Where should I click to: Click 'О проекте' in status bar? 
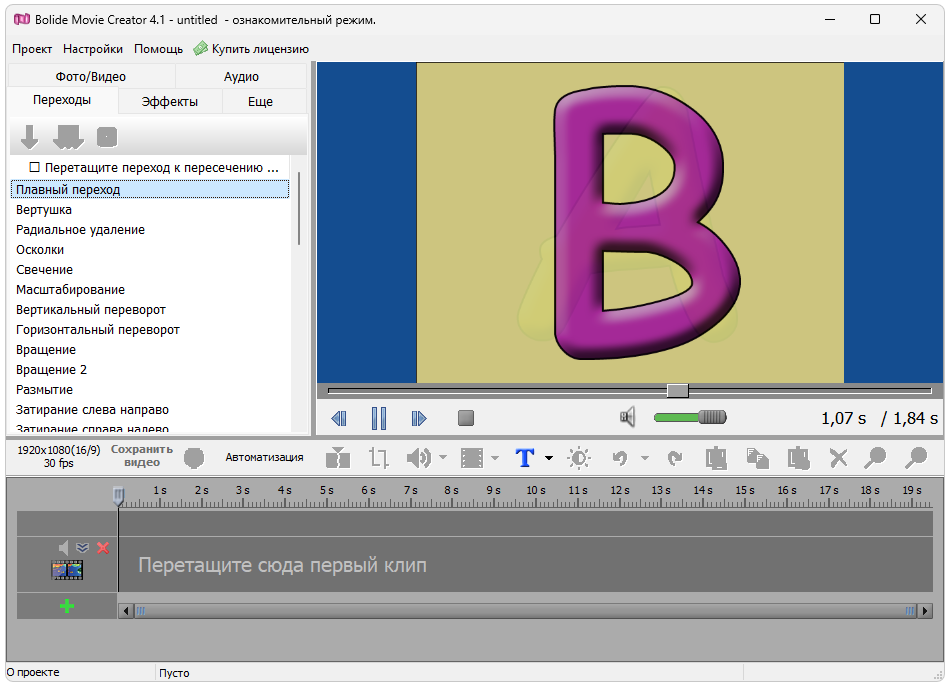point(33,672)
